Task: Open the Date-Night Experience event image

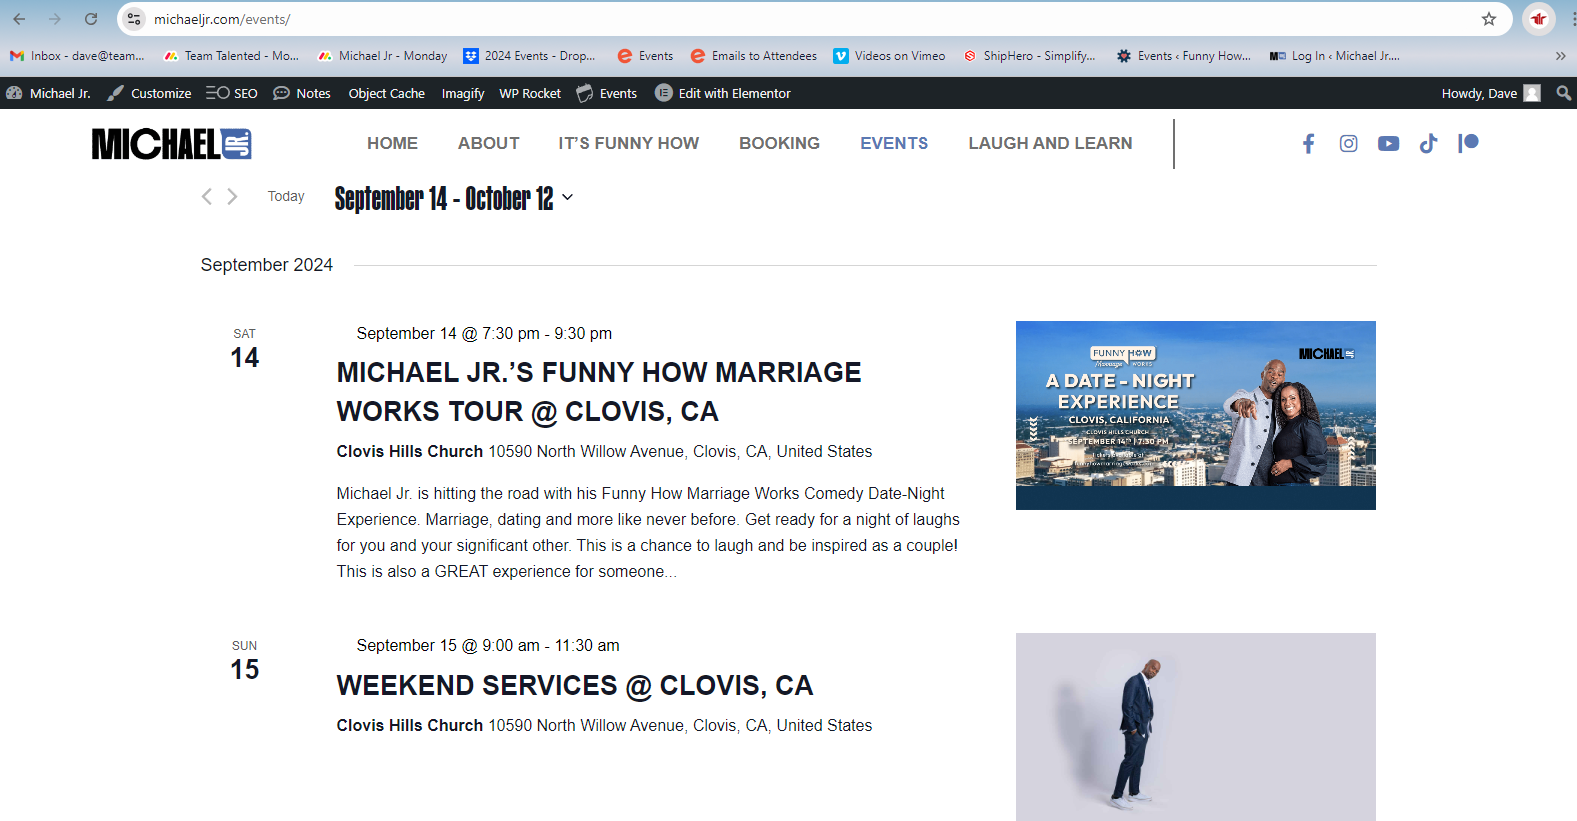Action: (x=1196, y=415)
